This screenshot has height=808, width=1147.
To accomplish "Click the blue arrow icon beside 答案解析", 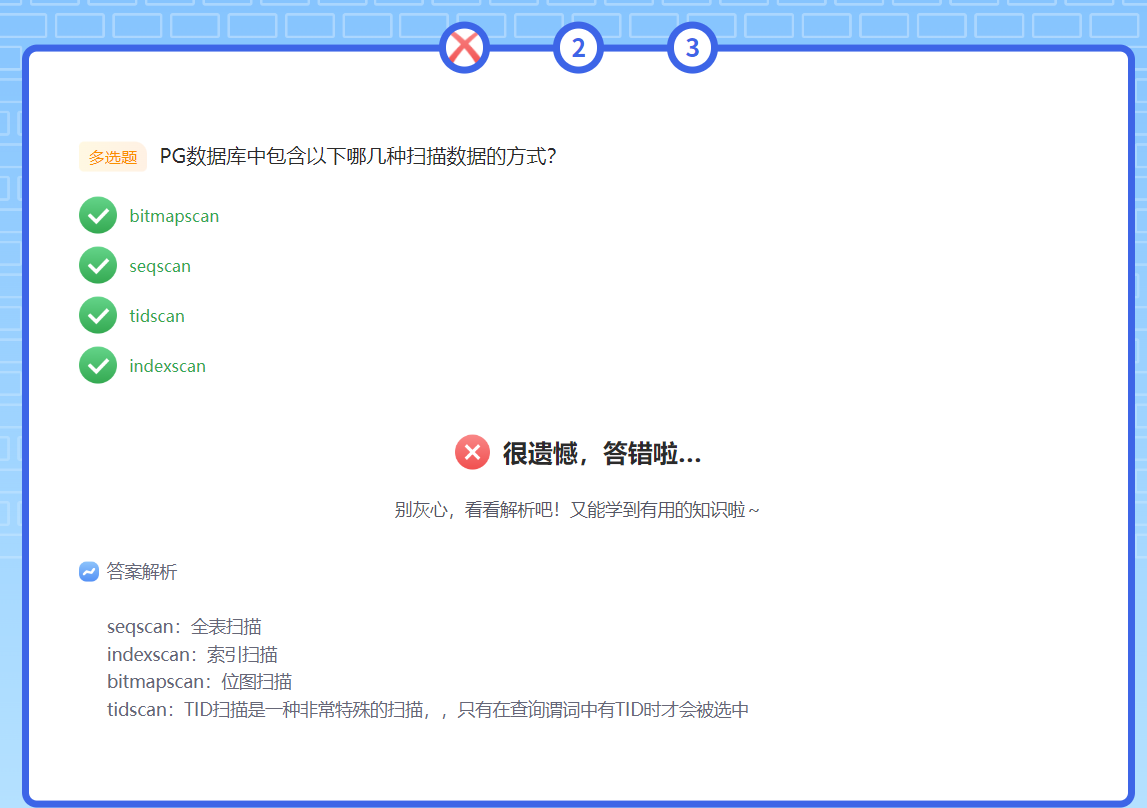I will point(87,571).
